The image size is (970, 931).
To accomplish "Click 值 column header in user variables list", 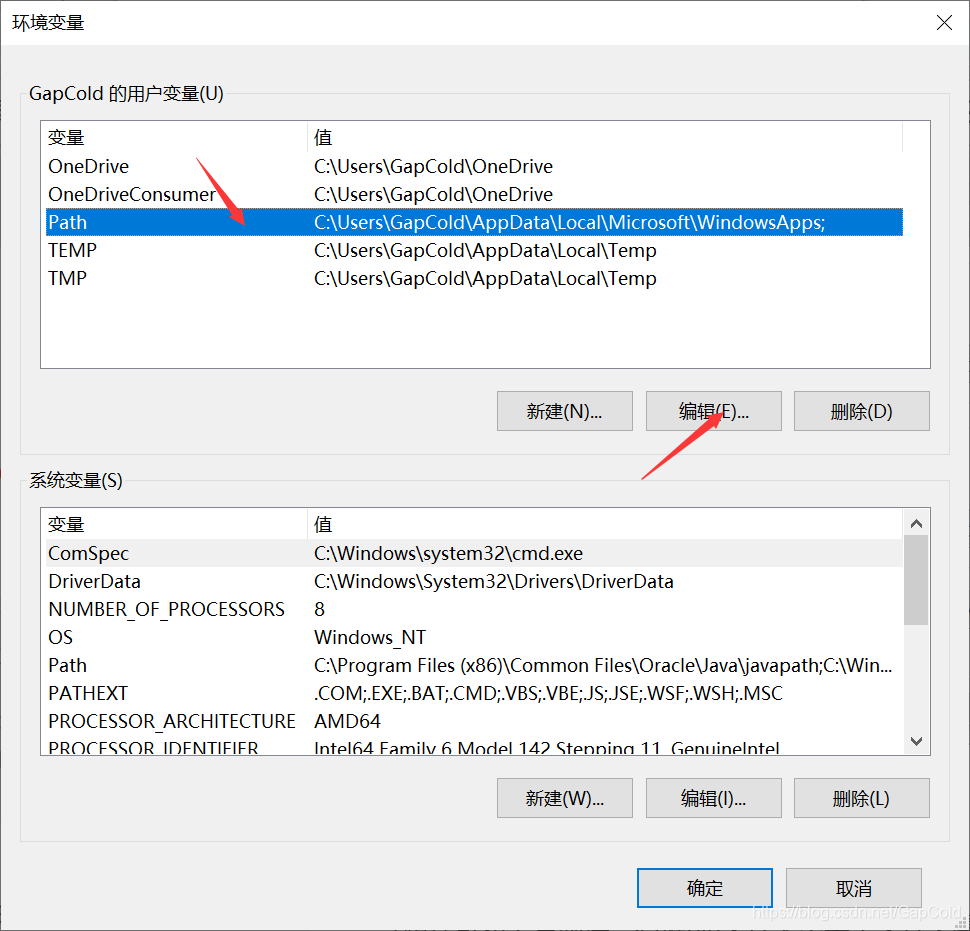I will pos(605,137).
